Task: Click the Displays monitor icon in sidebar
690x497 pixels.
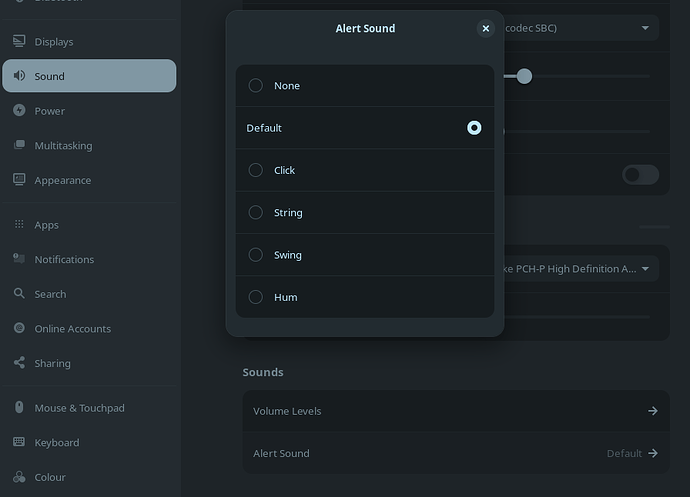Action: 19,41
